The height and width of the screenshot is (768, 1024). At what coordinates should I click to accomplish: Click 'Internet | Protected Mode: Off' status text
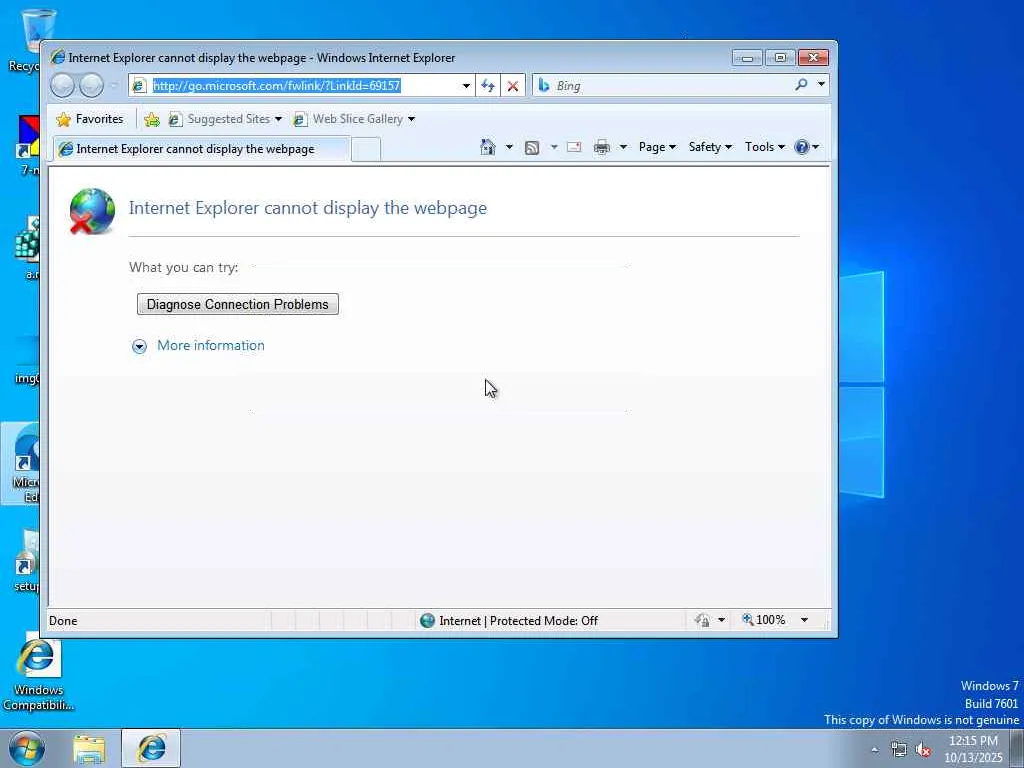click(x=519, y=620)
